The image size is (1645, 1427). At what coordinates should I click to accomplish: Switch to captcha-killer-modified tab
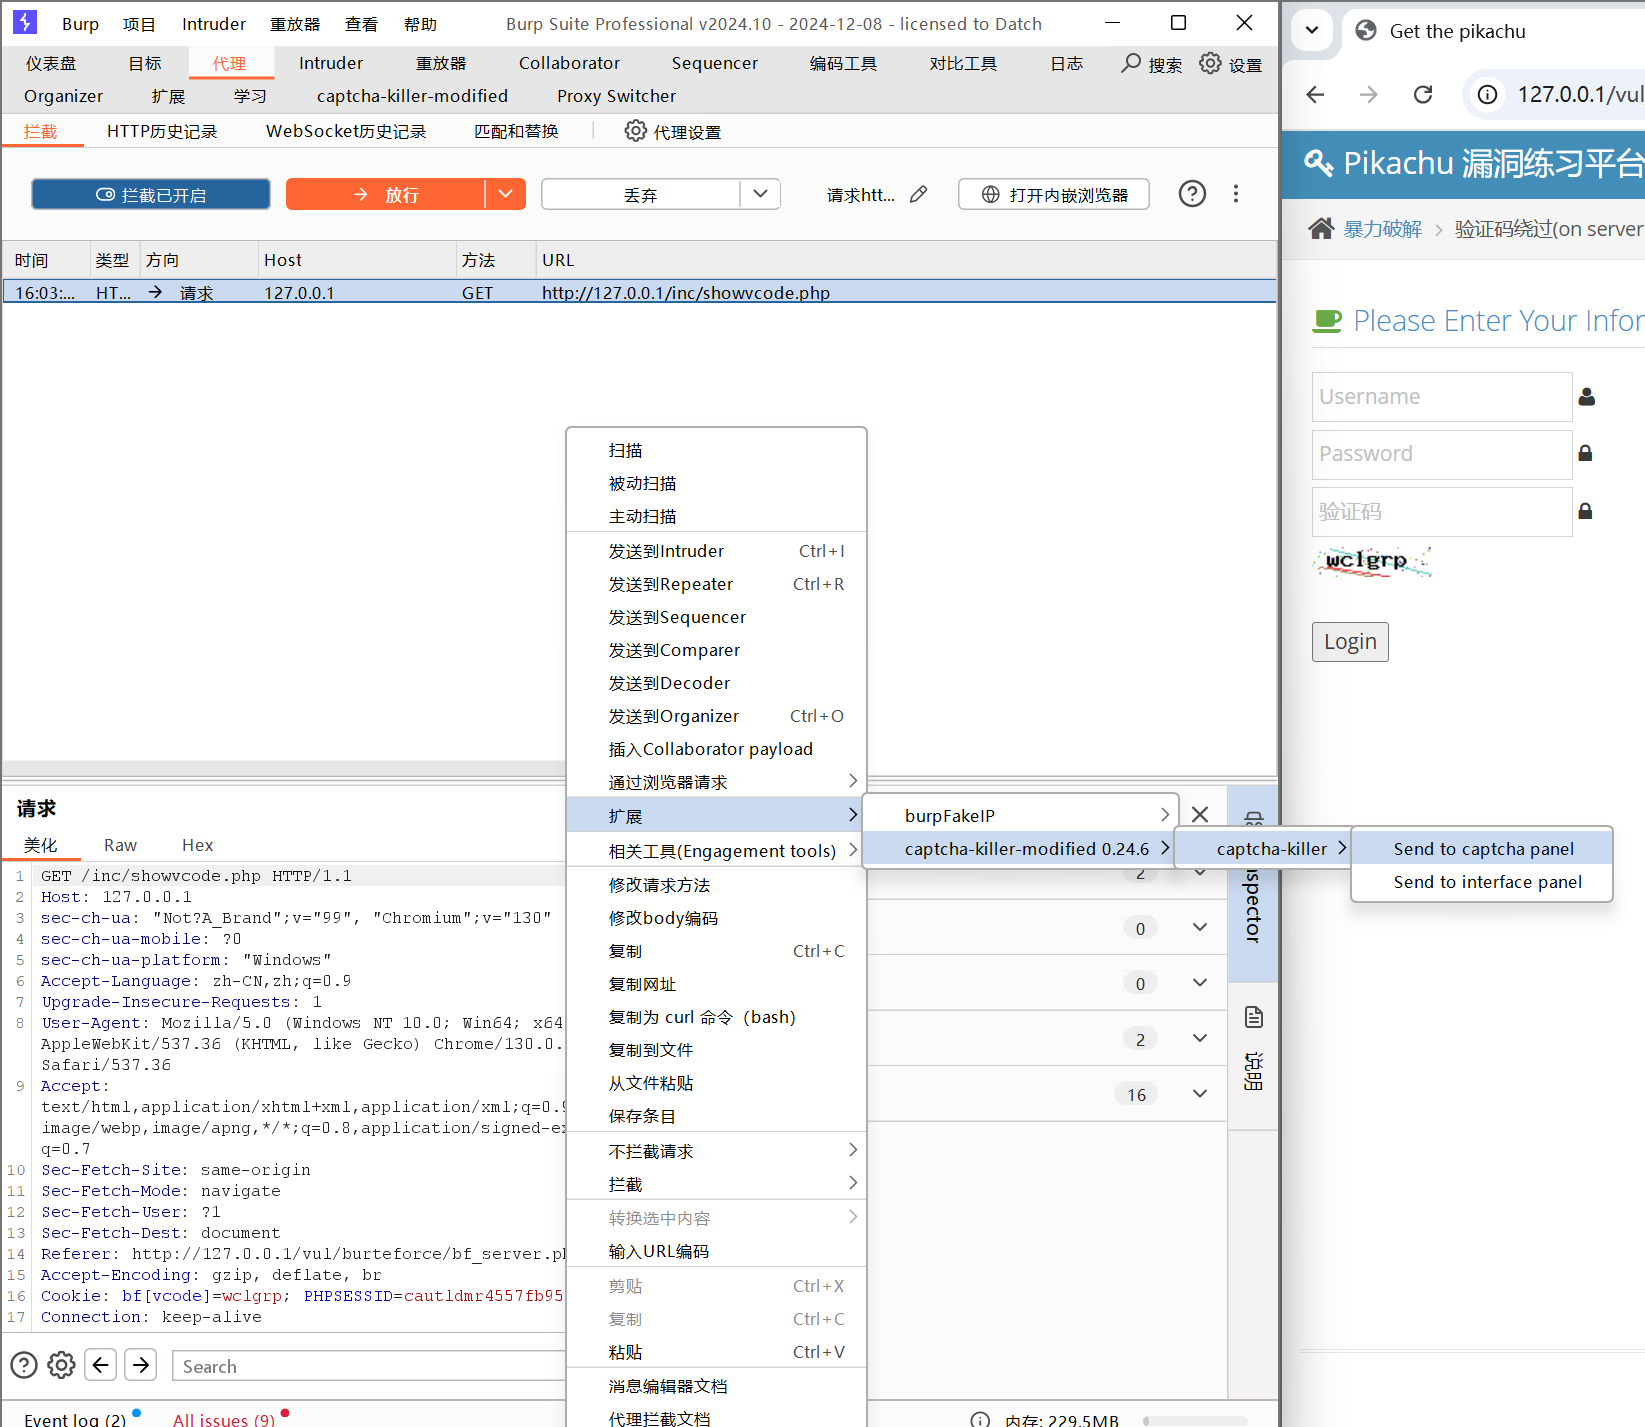click(412, 96)
